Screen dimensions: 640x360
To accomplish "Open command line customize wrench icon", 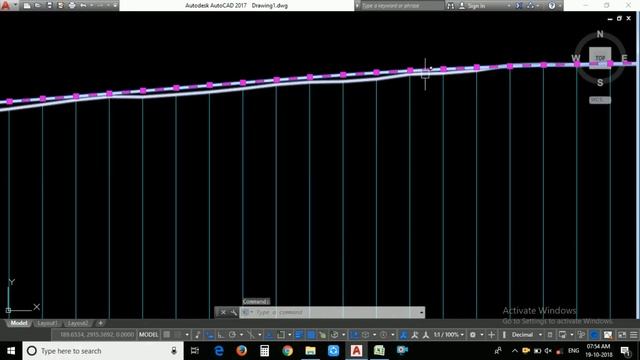I will tap(233, 312).
